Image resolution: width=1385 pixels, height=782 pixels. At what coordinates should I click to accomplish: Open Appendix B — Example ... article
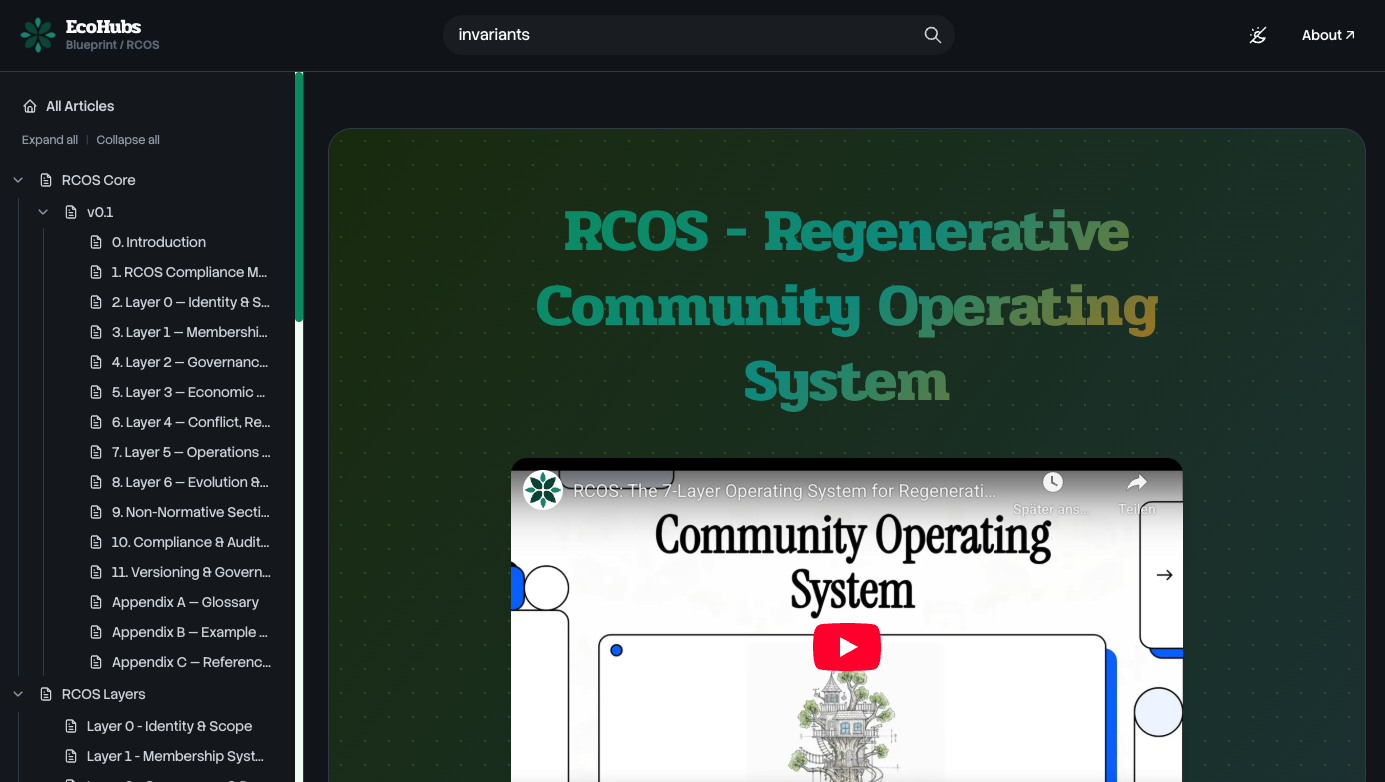click(x=189, y=632)
